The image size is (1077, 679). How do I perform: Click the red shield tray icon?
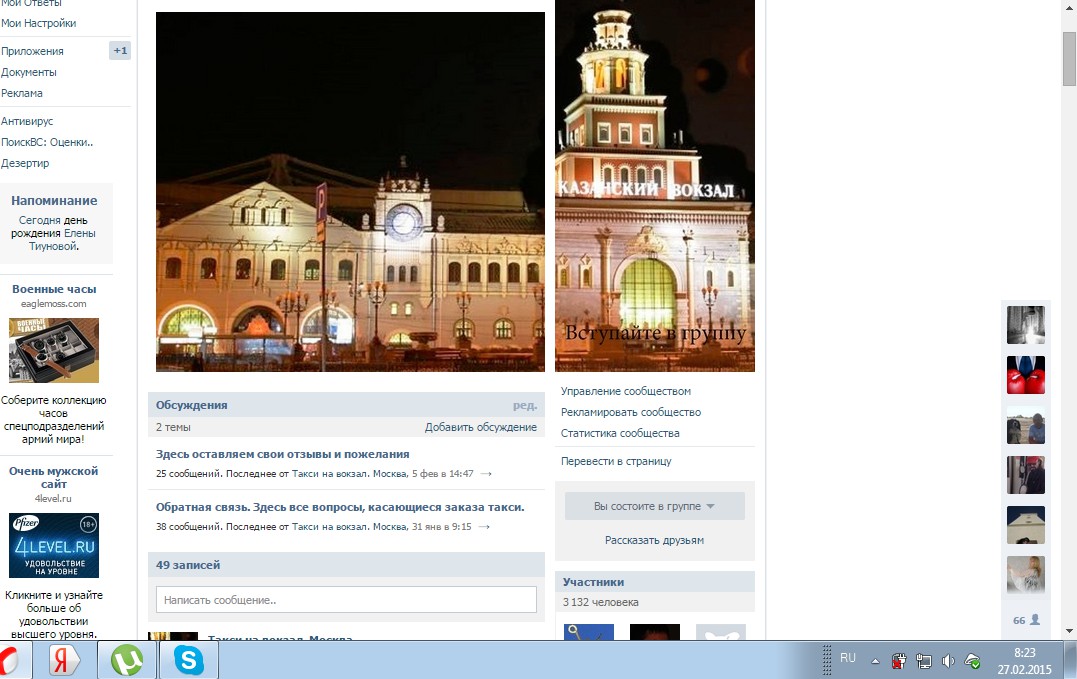pyautogui.click(x=898, y=661)
